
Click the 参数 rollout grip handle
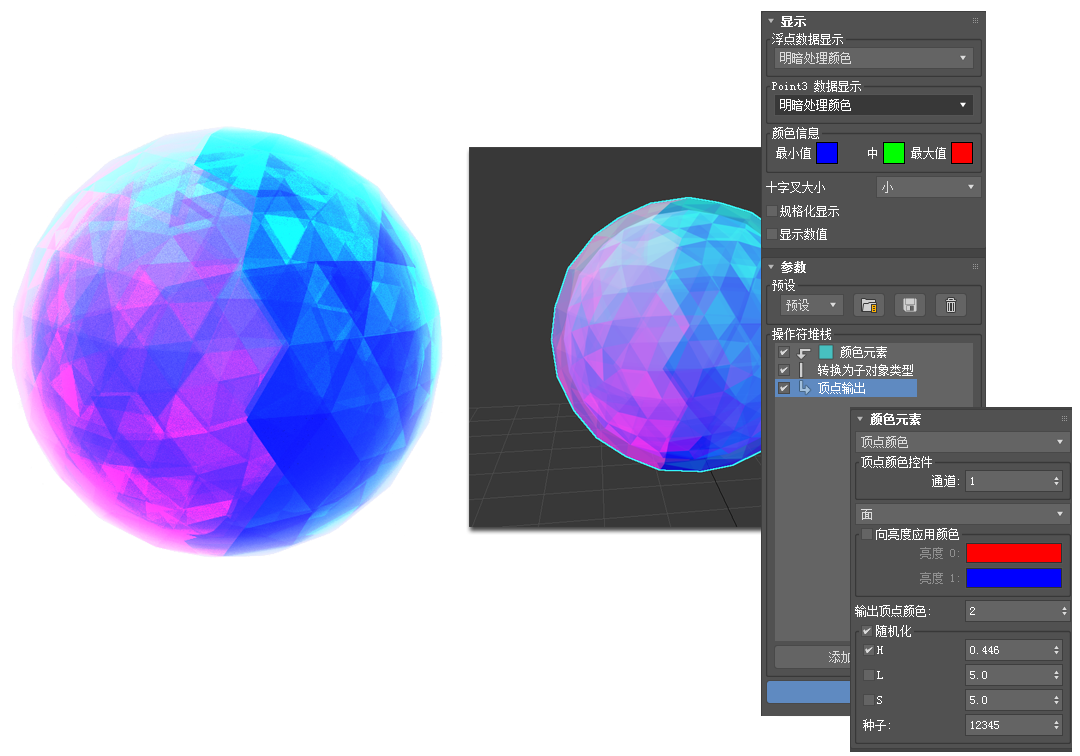[975, 266]
